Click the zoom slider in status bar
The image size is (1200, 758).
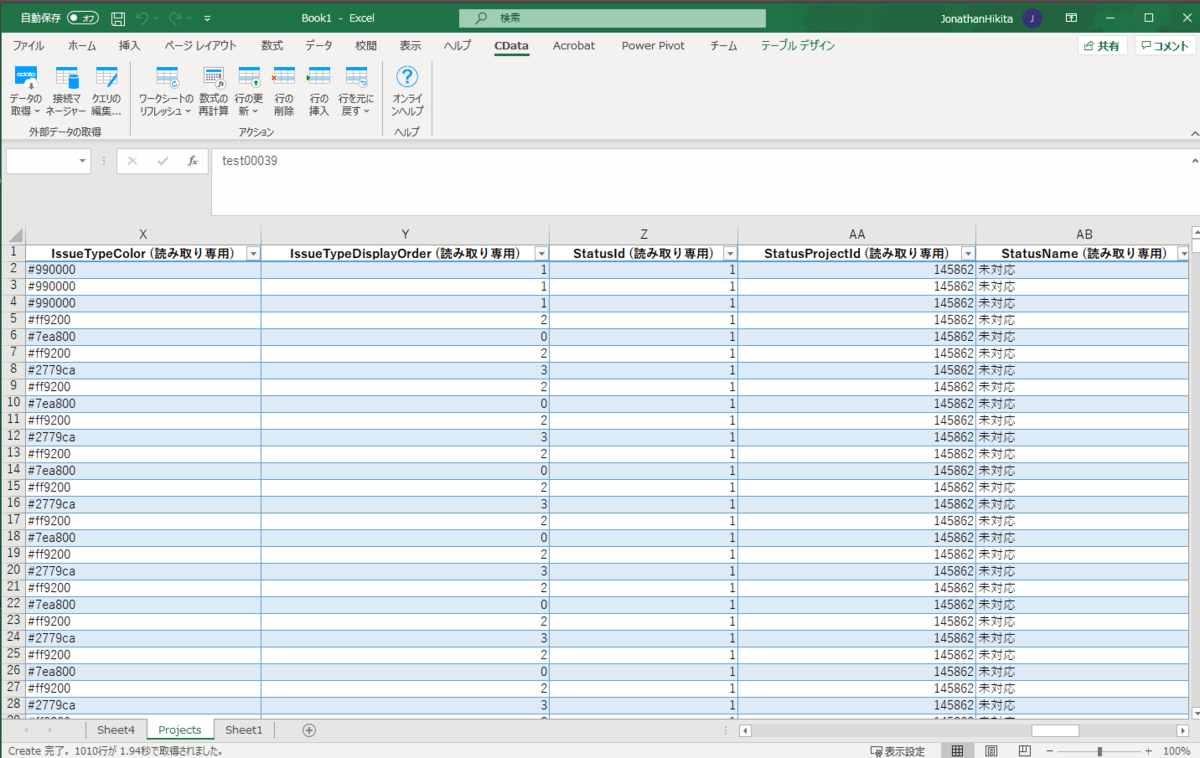pyautogui.click(x=1099, y=751)
